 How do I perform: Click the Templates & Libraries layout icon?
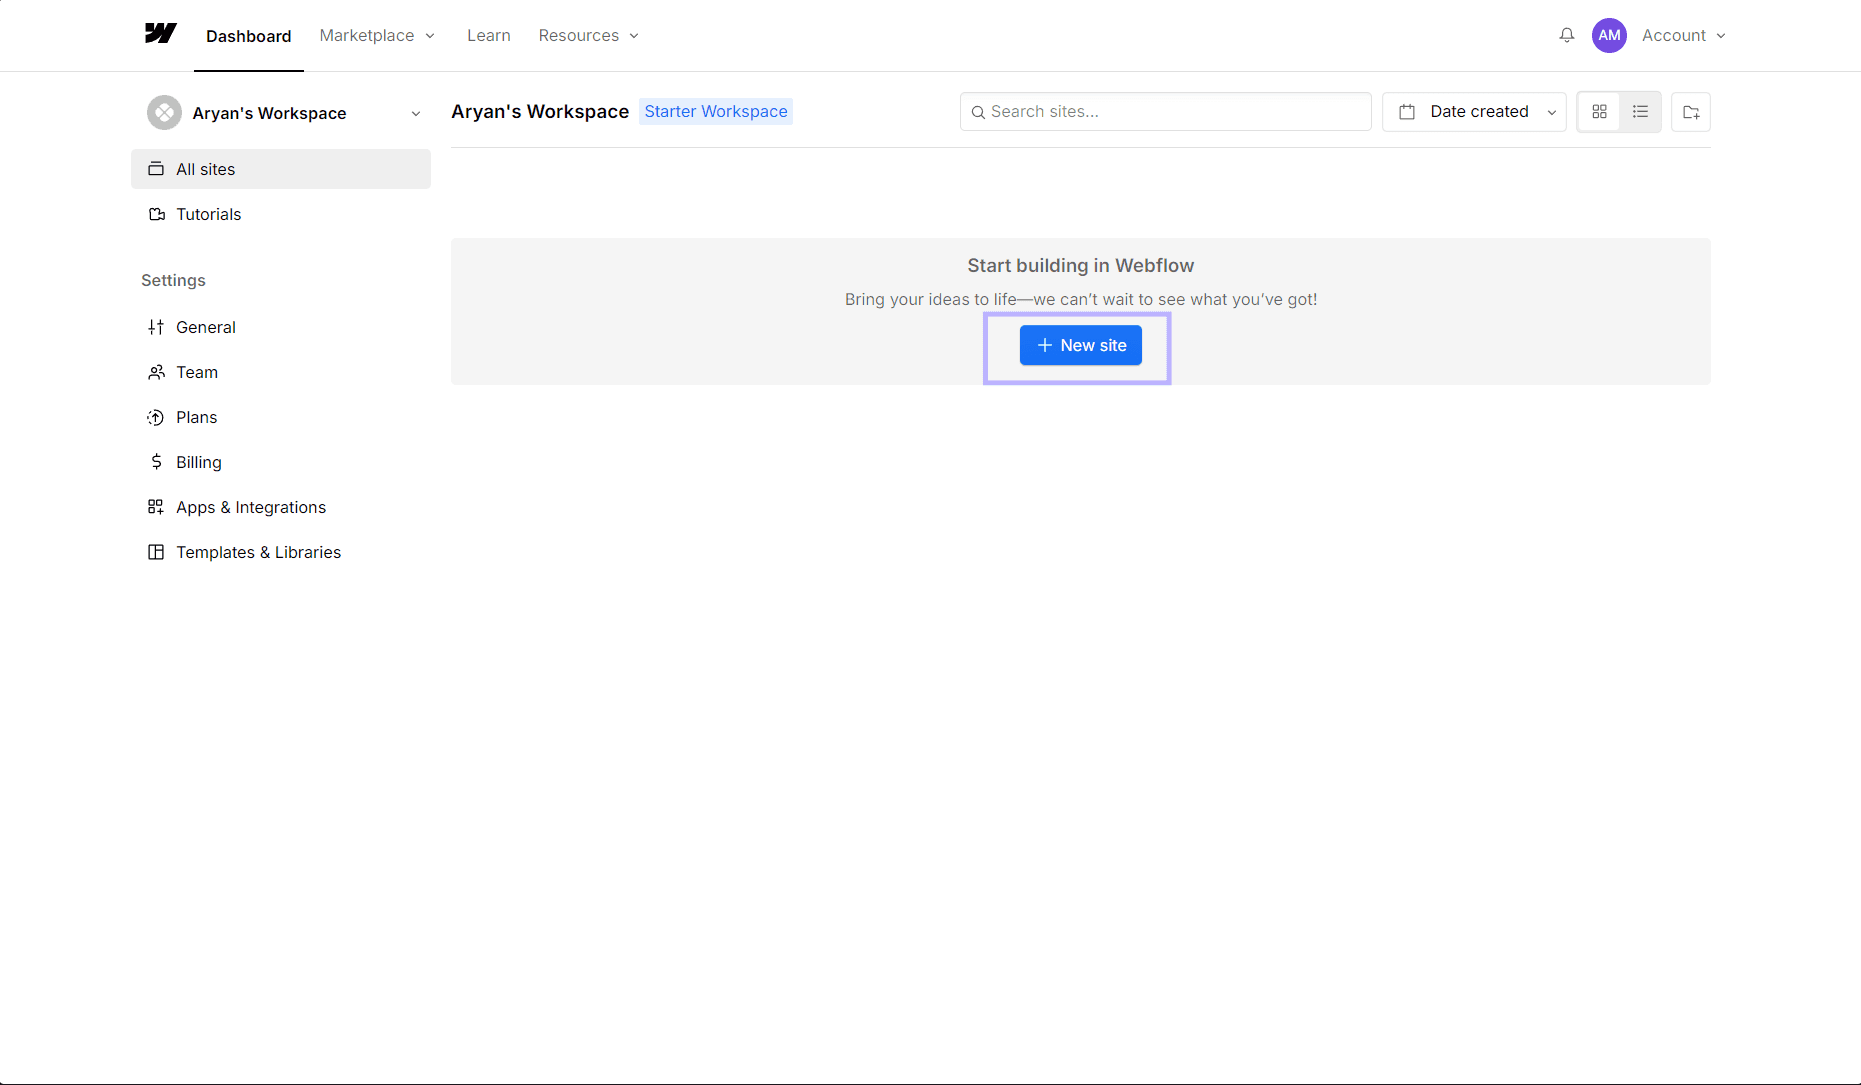click(x=156, y=552)
